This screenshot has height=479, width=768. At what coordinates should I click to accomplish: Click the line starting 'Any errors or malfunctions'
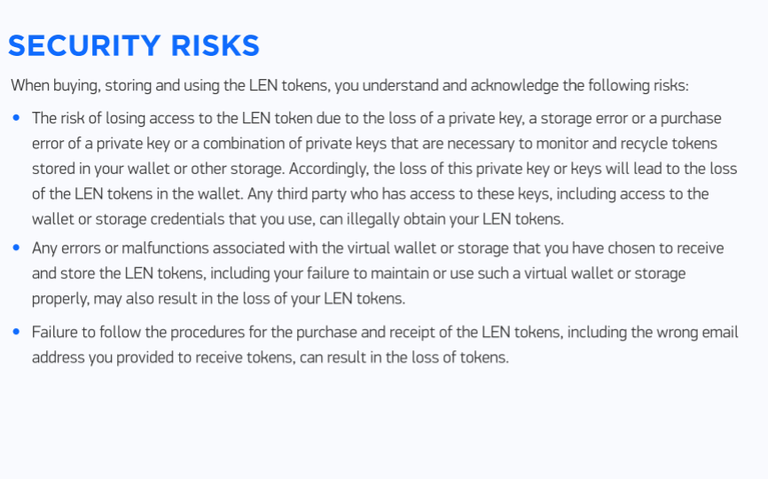click(378, 248)
